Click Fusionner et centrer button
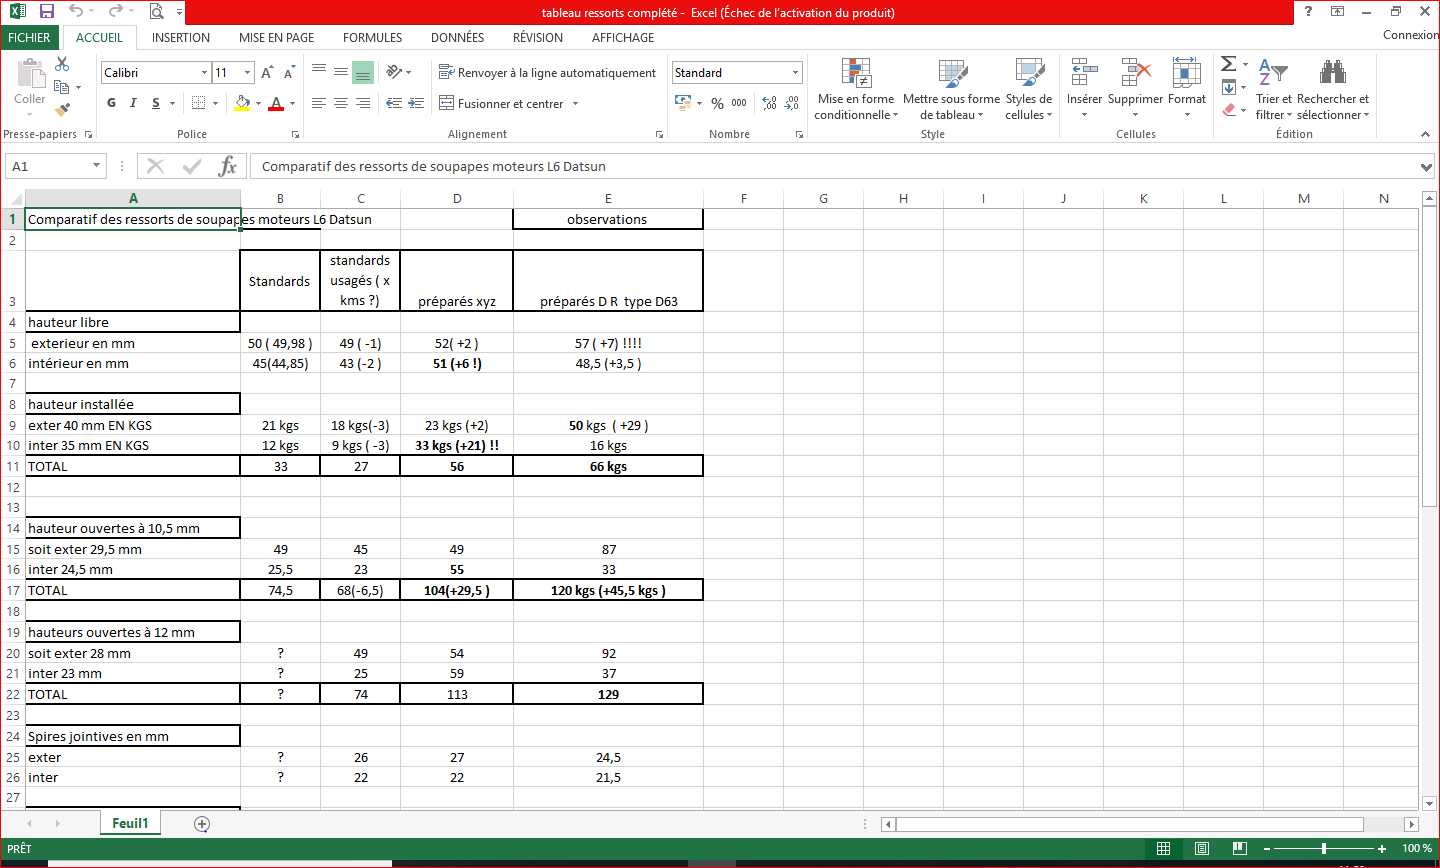Image resolution: width=1440 pixels, height=868 pixels. pyautogui.click(x=501, y=103)
